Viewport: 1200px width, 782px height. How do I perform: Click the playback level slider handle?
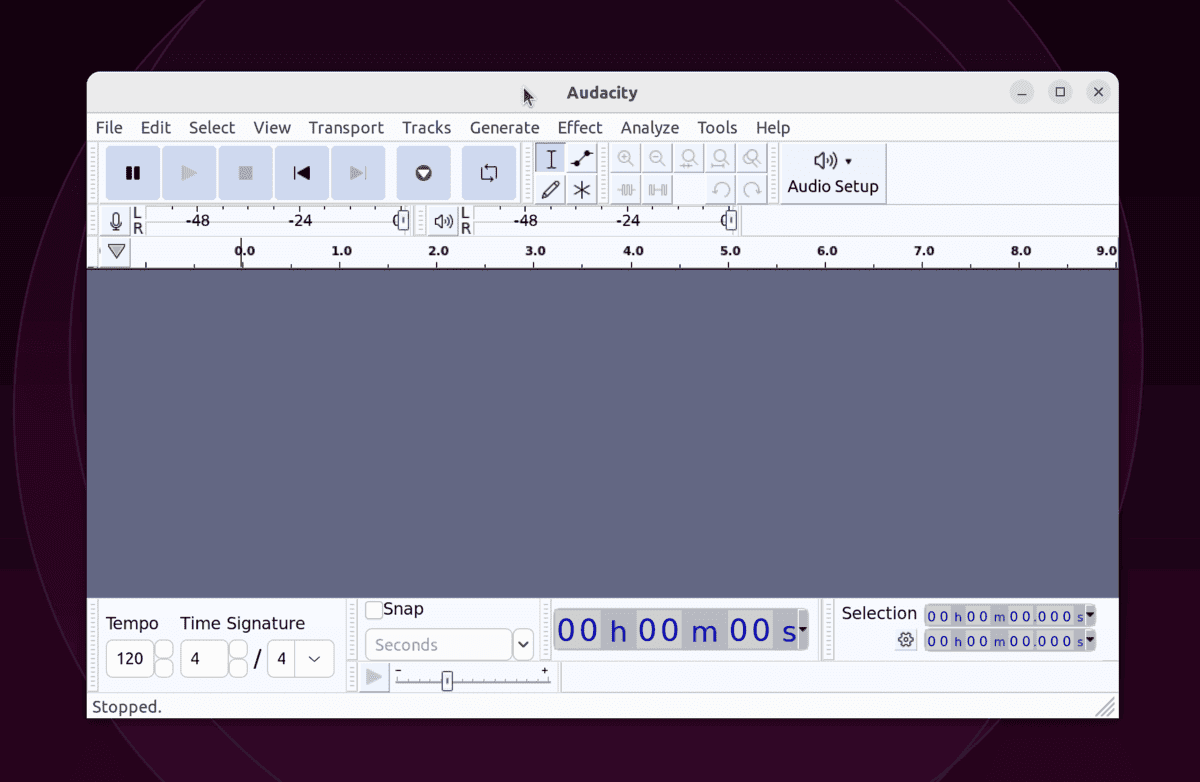pos(730,221)
